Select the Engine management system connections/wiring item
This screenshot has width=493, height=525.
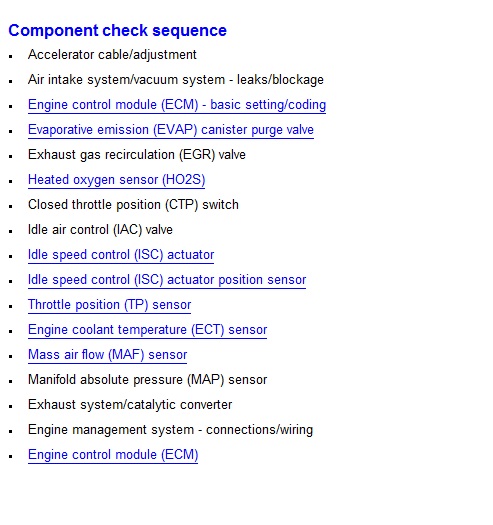click(x=170, y=430)
